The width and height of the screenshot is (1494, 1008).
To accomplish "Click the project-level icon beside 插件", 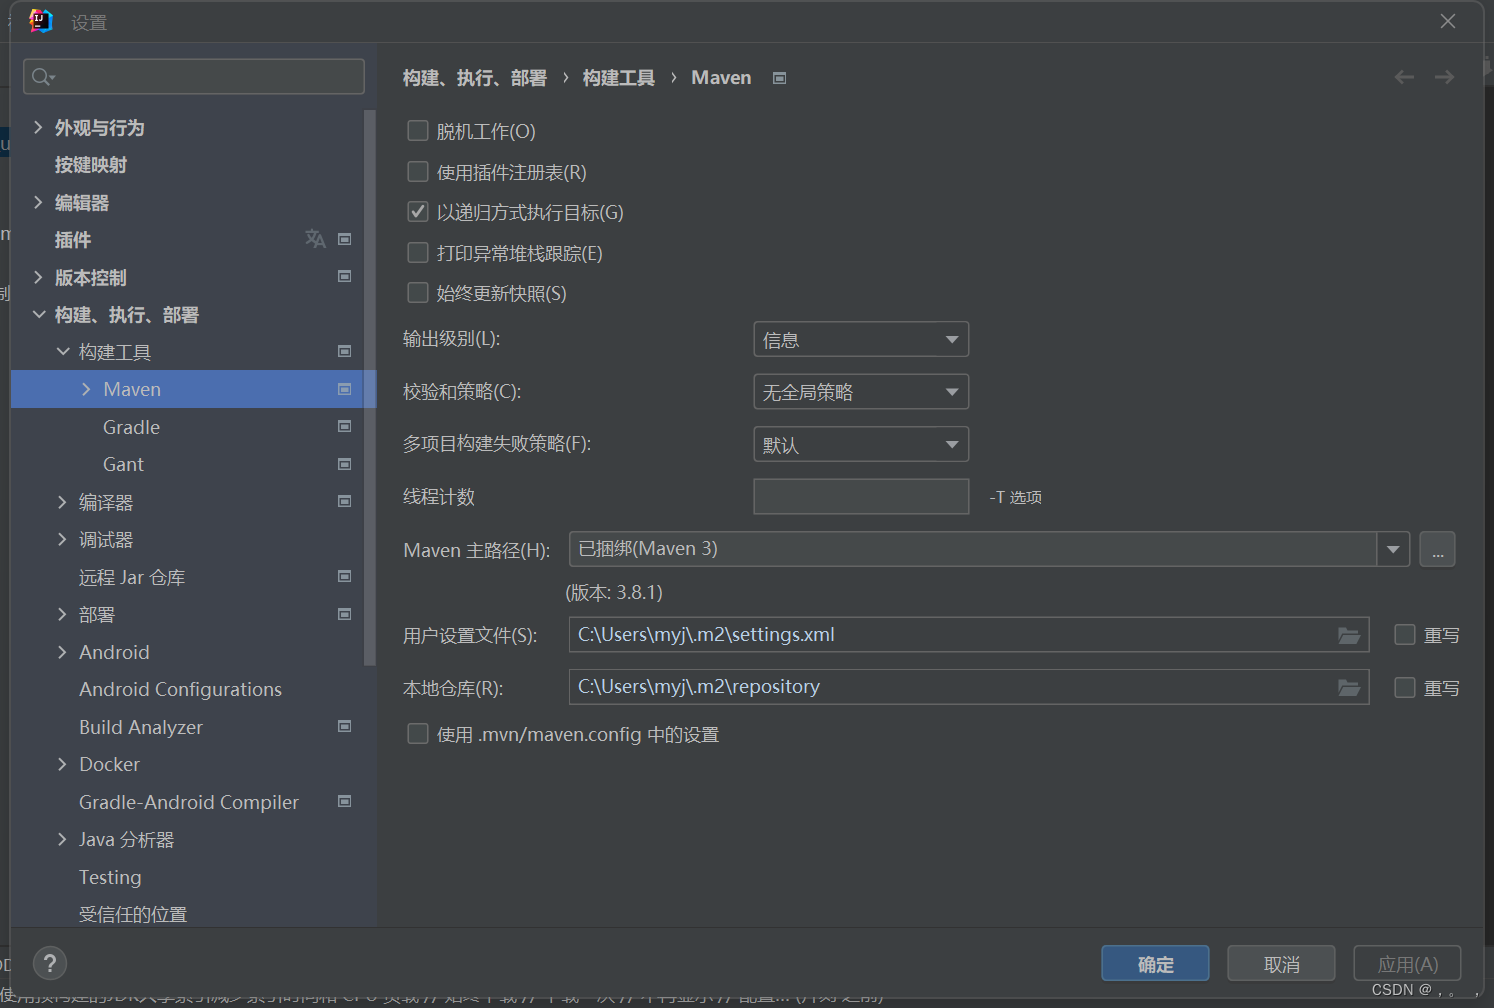I will (345, 239).
